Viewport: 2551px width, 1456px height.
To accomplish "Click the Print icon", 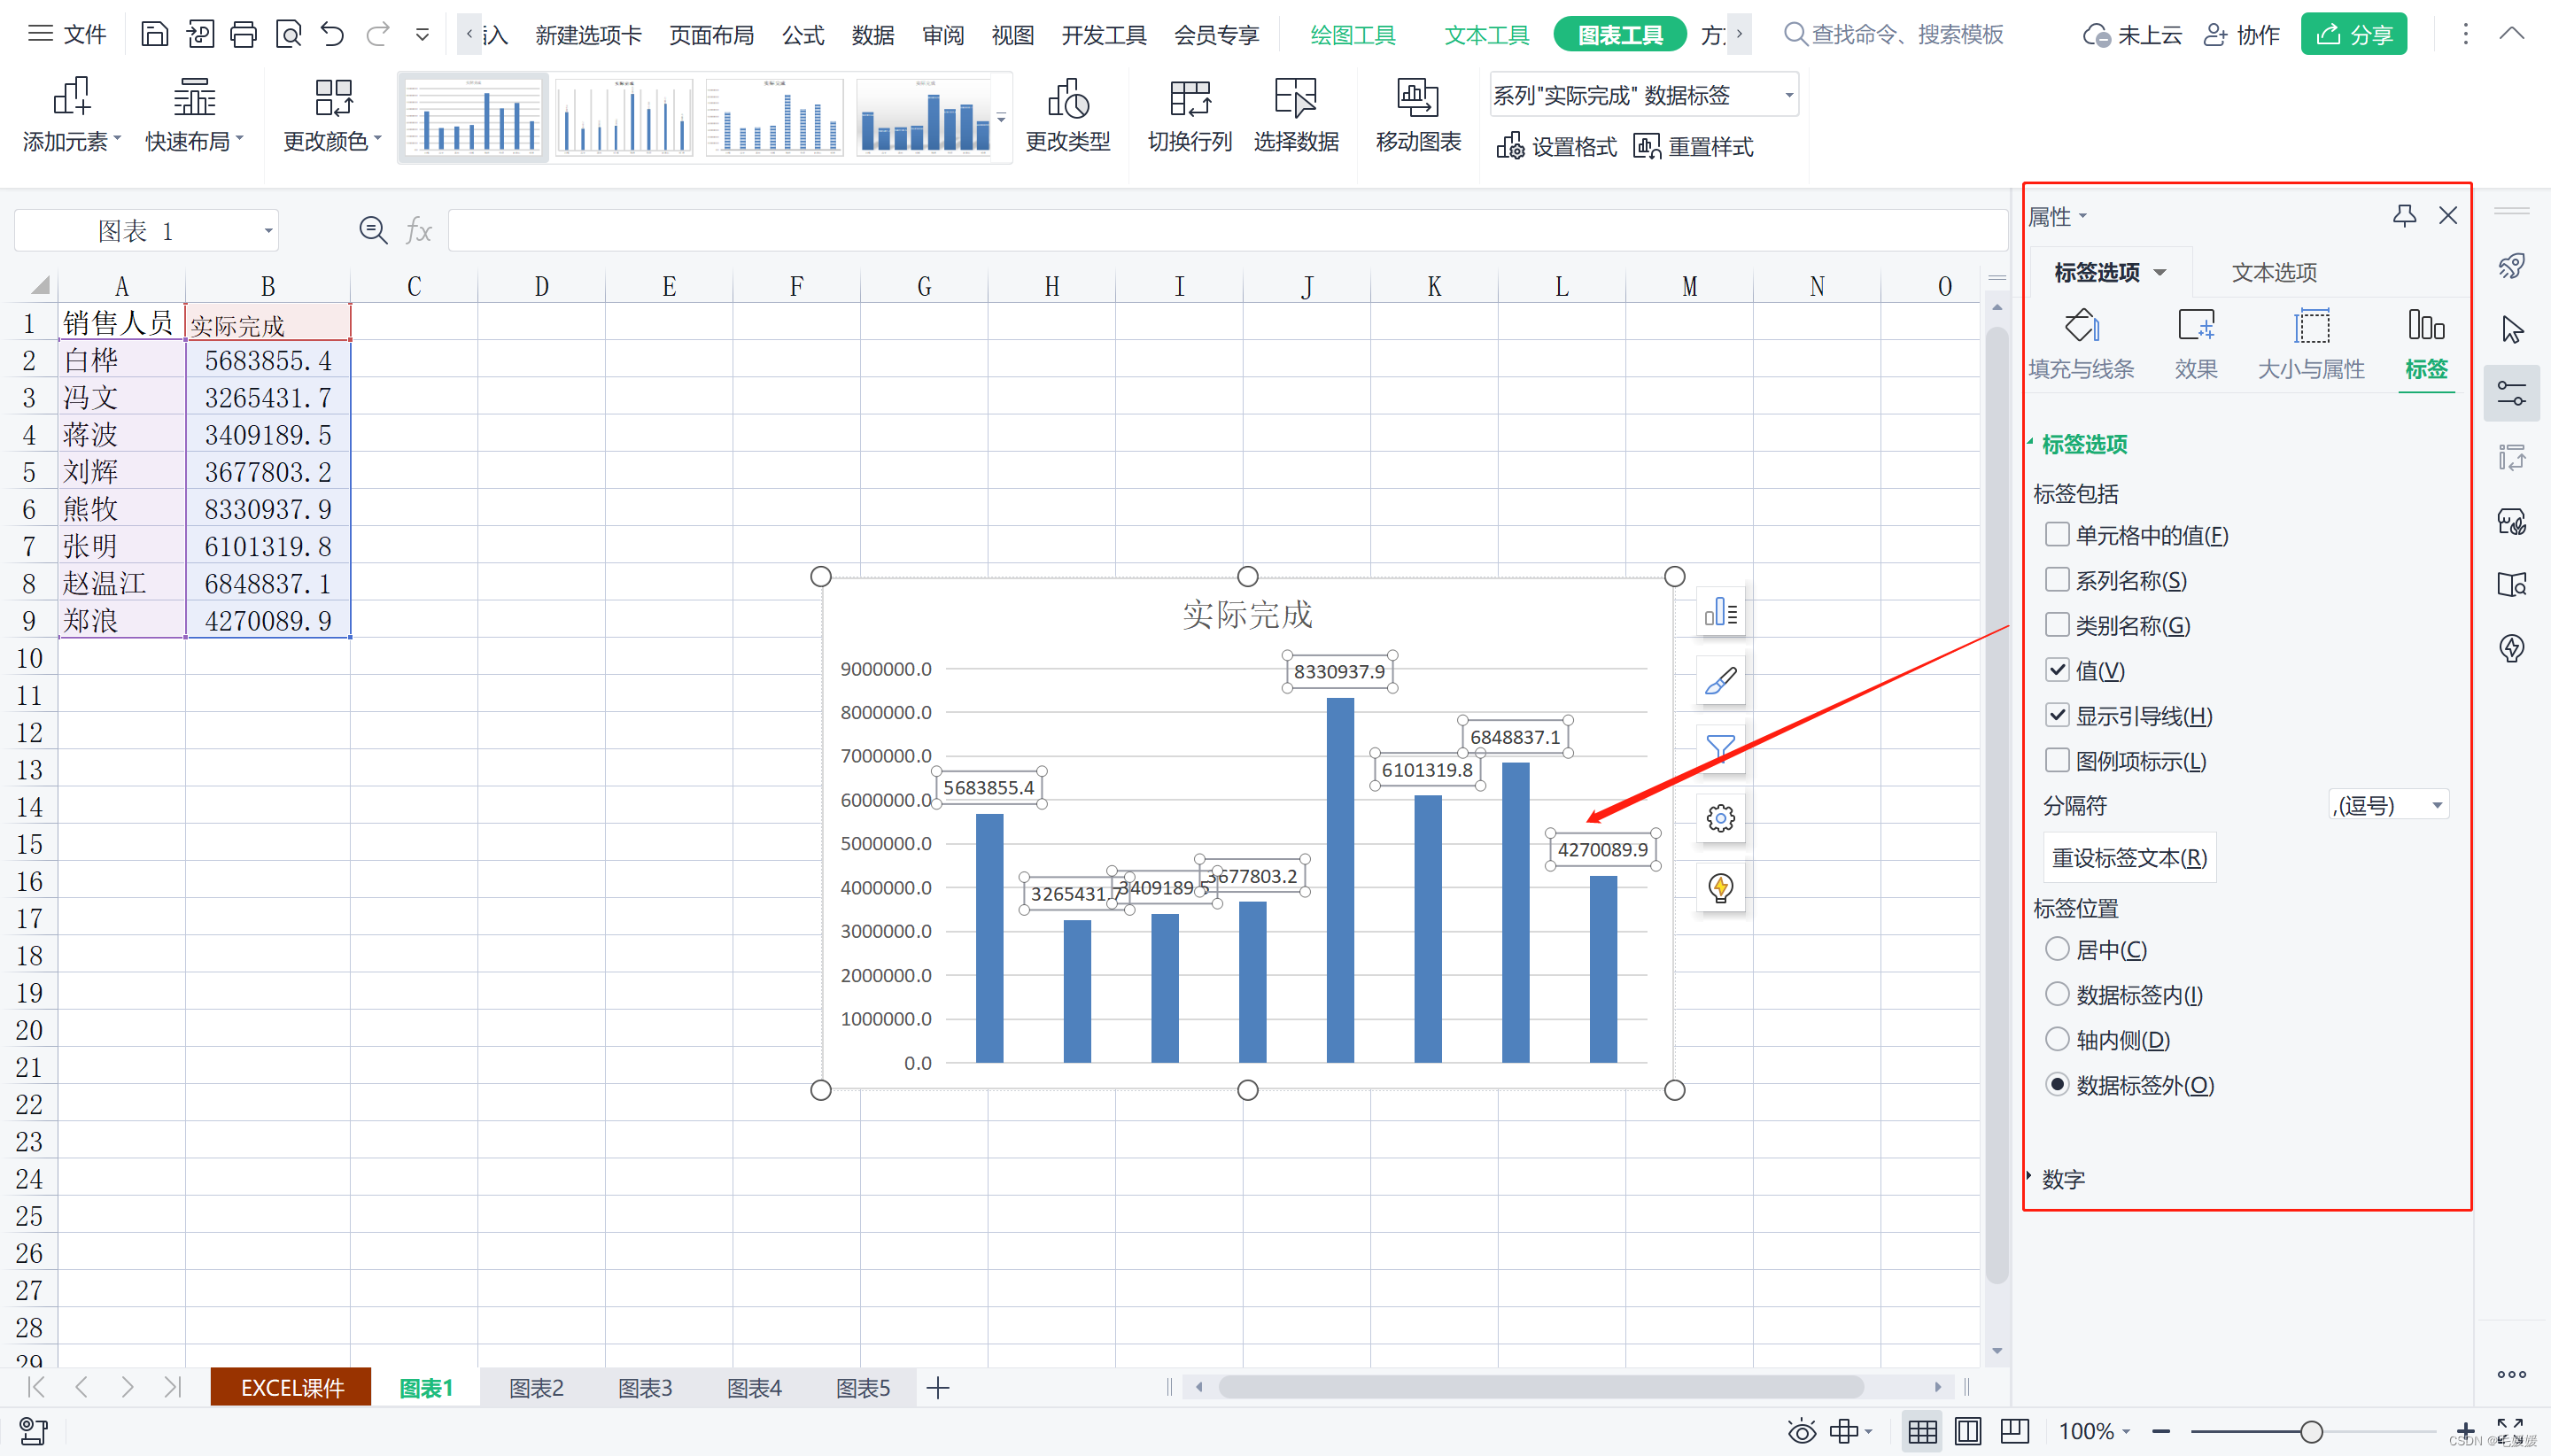I will [x=243, y=35].
